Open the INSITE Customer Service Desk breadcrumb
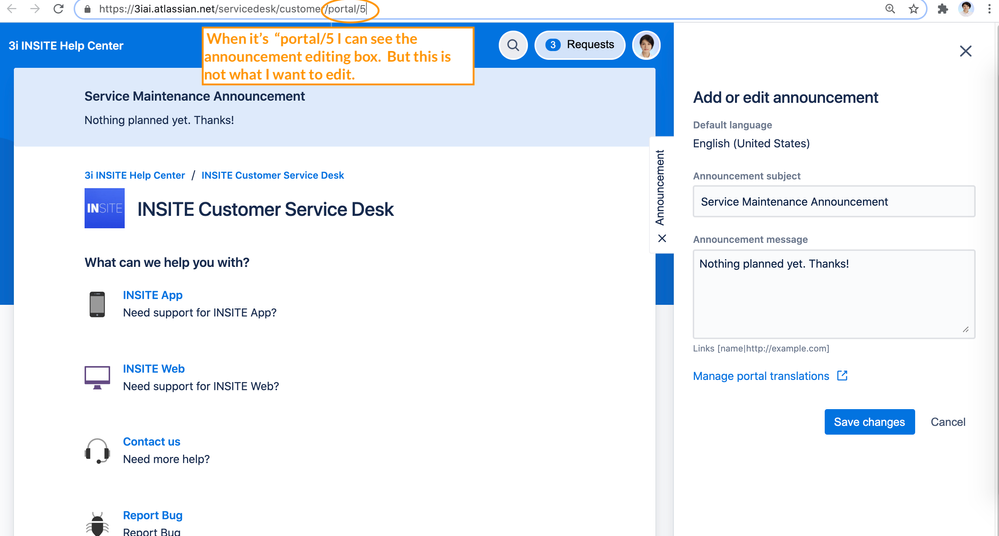Screen dimensions: 999x536 pyautogui.click(x=273, y=175)
